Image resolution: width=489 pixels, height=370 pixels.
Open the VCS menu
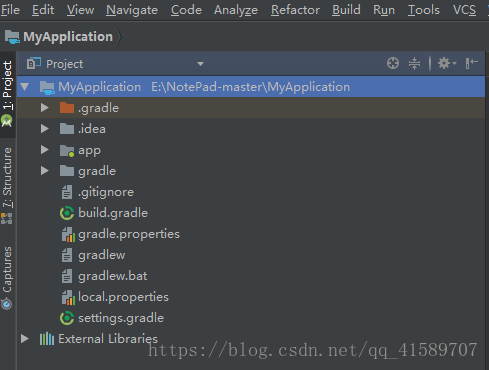click(464, 10)
